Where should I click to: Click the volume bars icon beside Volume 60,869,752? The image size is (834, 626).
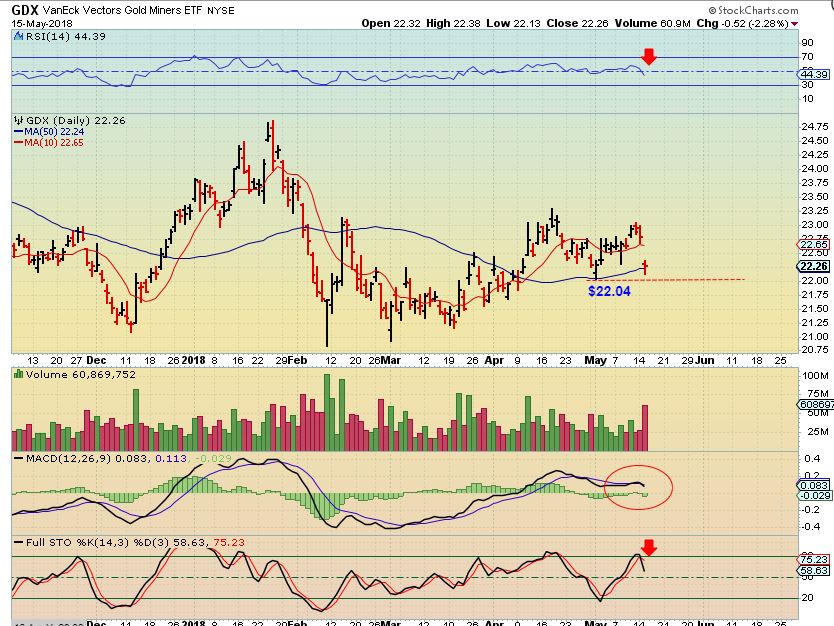(19, 374)
